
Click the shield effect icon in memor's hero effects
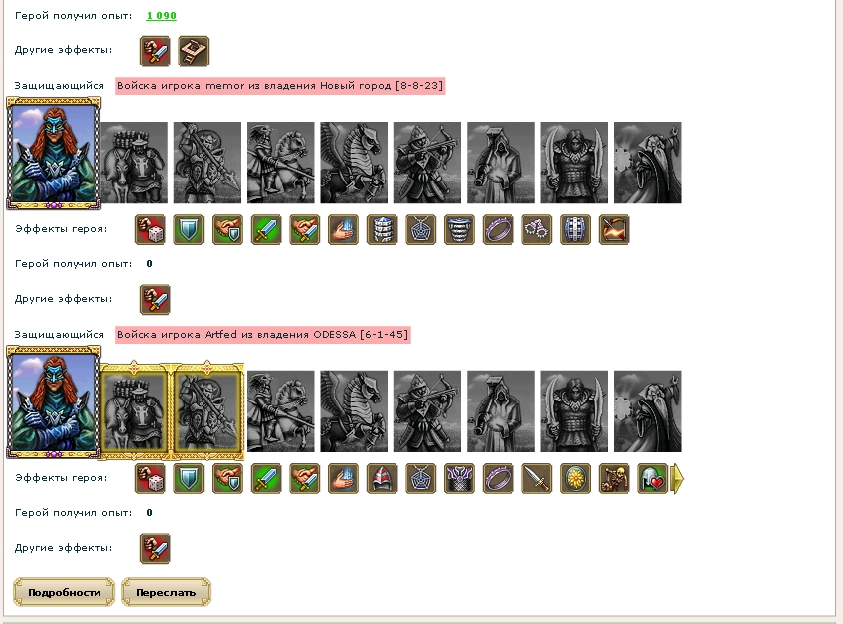[189, 229]
